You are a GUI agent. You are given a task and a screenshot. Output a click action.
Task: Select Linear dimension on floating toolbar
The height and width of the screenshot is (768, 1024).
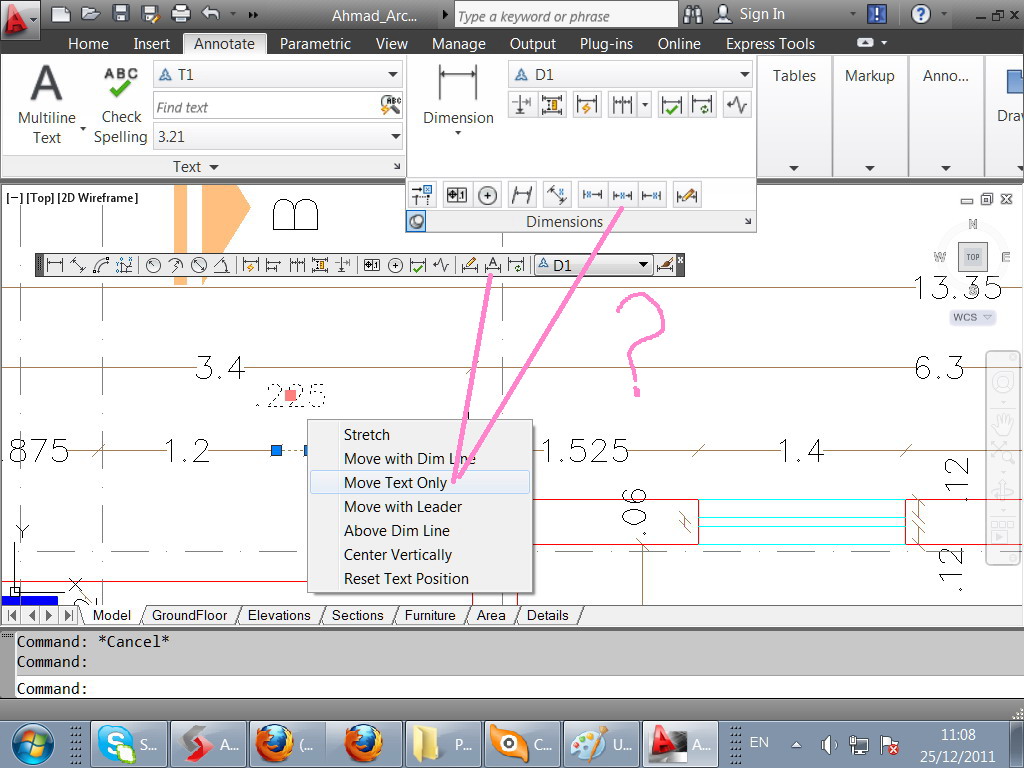point(56,265)
